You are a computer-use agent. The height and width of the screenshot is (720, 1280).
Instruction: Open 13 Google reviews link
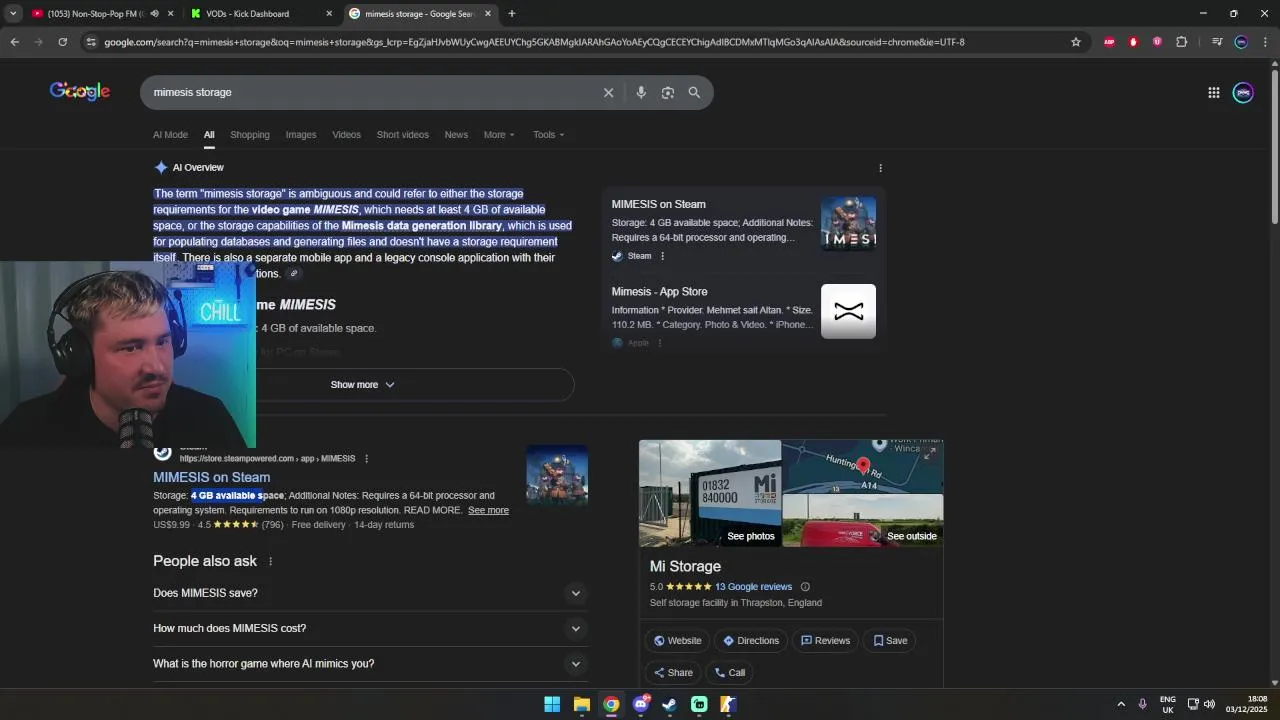(753, 587)
